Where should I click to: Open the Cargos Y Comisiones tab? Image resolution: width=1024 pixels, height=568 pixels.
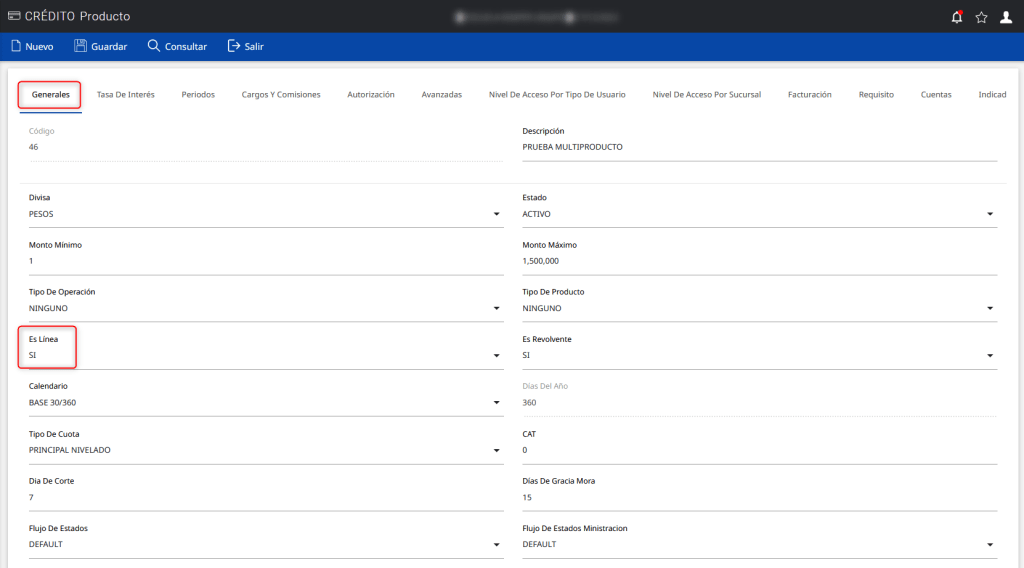[x=281, y=95]
